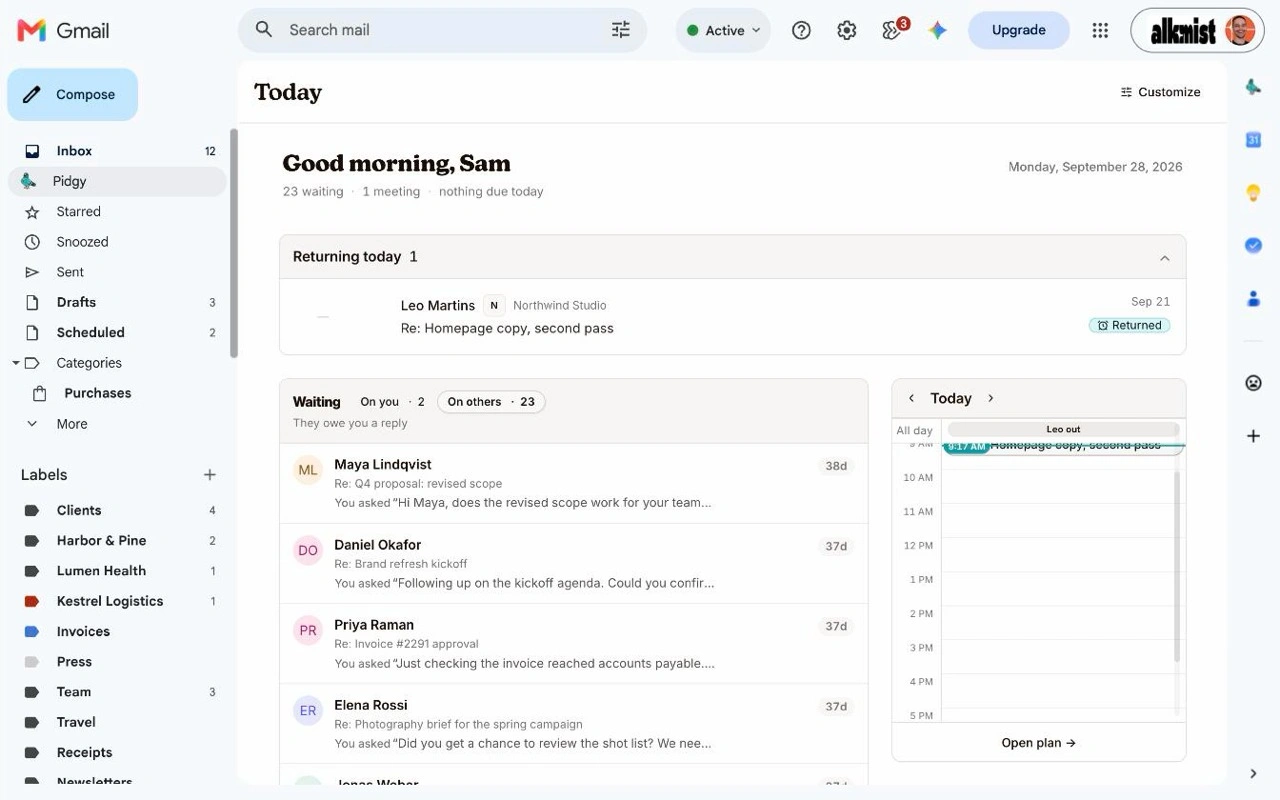Open the Starred folder
This screenshot has width=1280, height=800.
tap(118, 212)
